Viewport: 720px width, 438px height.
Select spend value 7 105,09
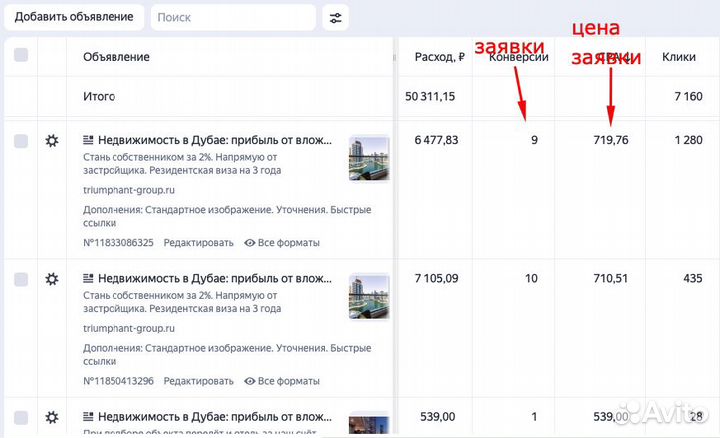pos(436,278)
